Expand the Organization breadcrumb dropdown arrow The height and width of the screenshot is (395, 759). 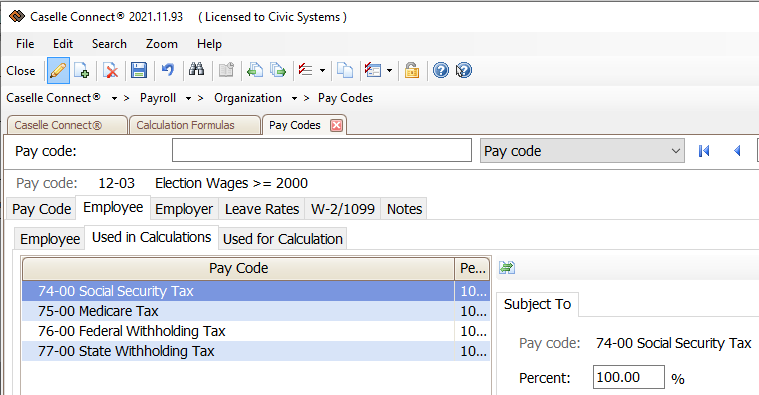click(294, 98)
